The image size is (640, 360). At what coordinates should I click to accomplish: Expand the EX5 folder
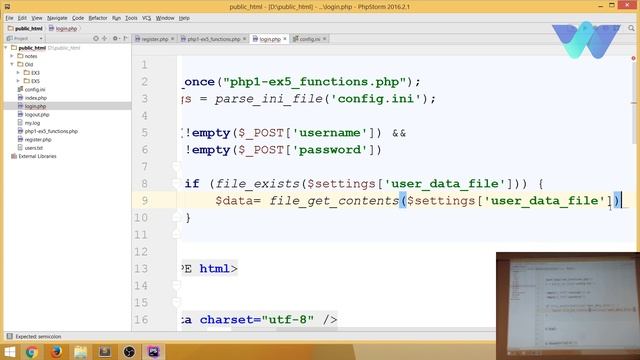pos(18,81)
